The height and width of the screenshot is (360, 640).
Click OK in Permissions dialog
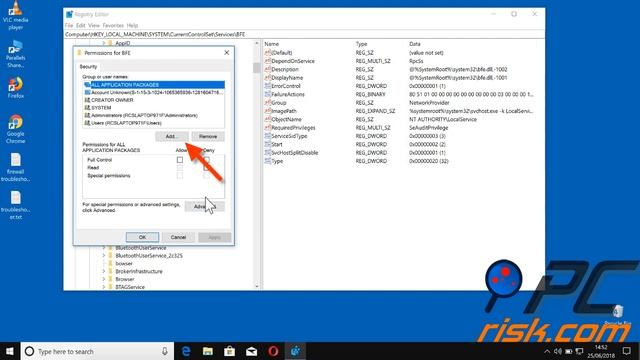[x=142, y=237]
